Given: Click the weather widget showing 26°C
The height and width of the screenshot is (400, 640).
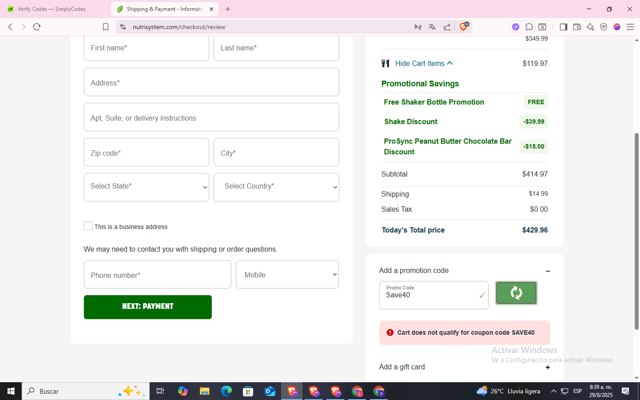Looking at the screenshot, I should [x=508, y=391].
